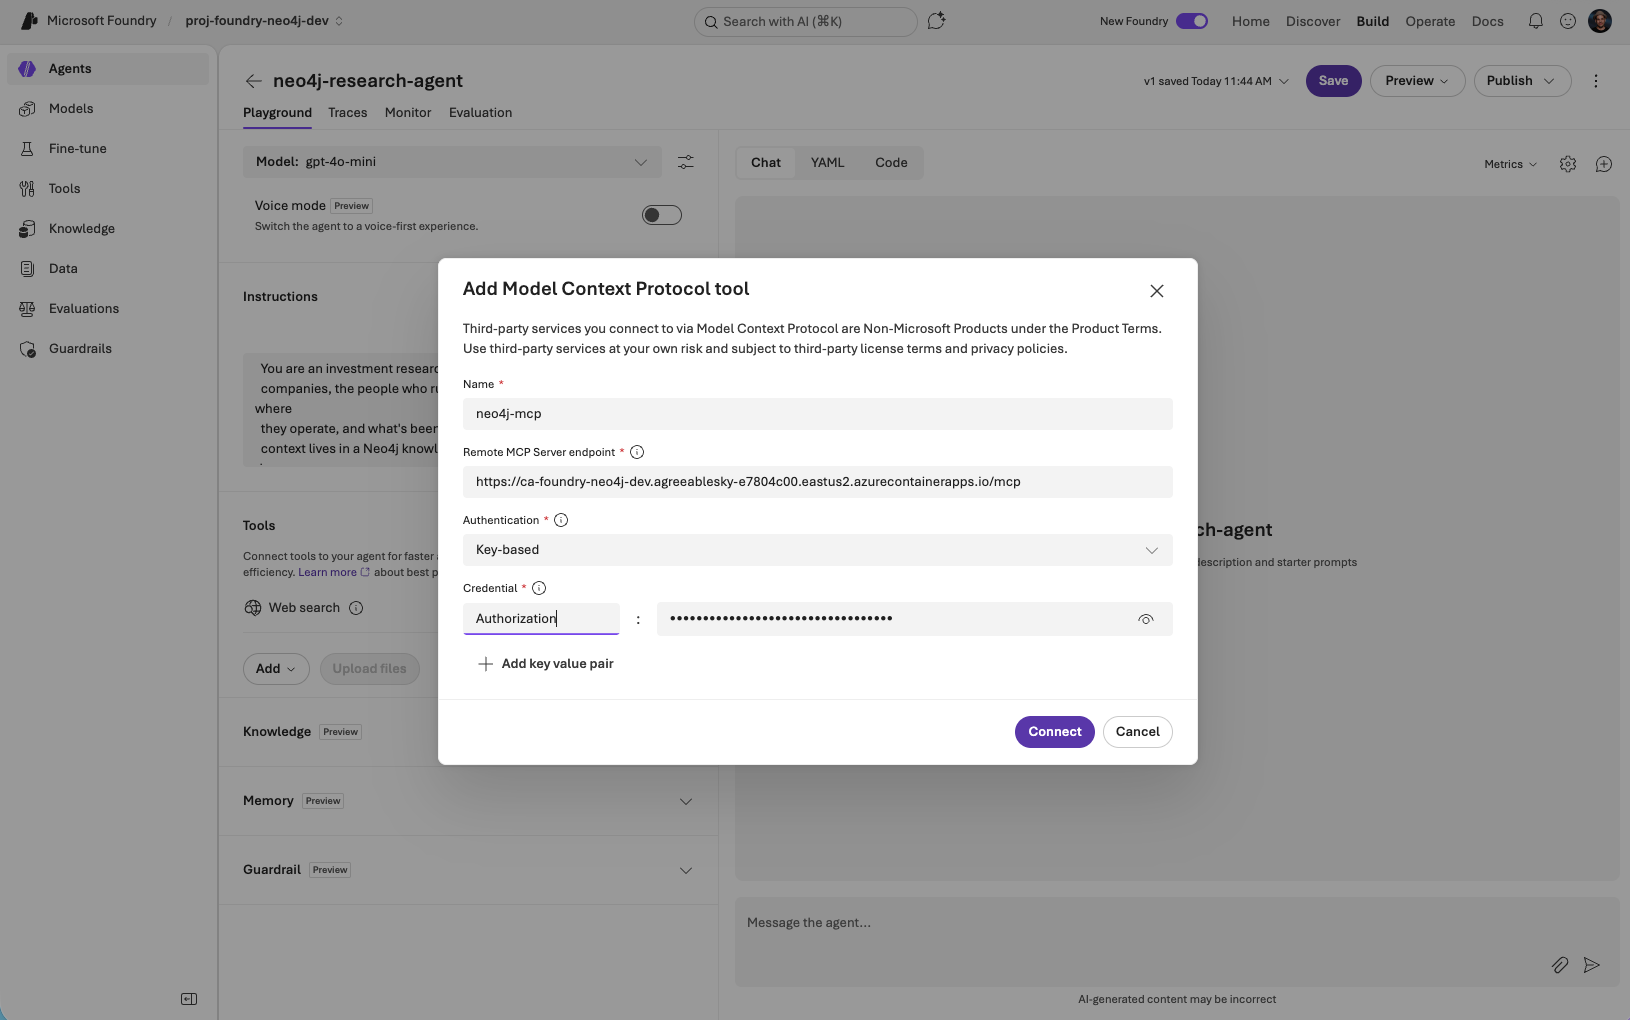Open the Preview dropdown button
This screenshot has width=1630, height=1020.
coord(1417,81)
